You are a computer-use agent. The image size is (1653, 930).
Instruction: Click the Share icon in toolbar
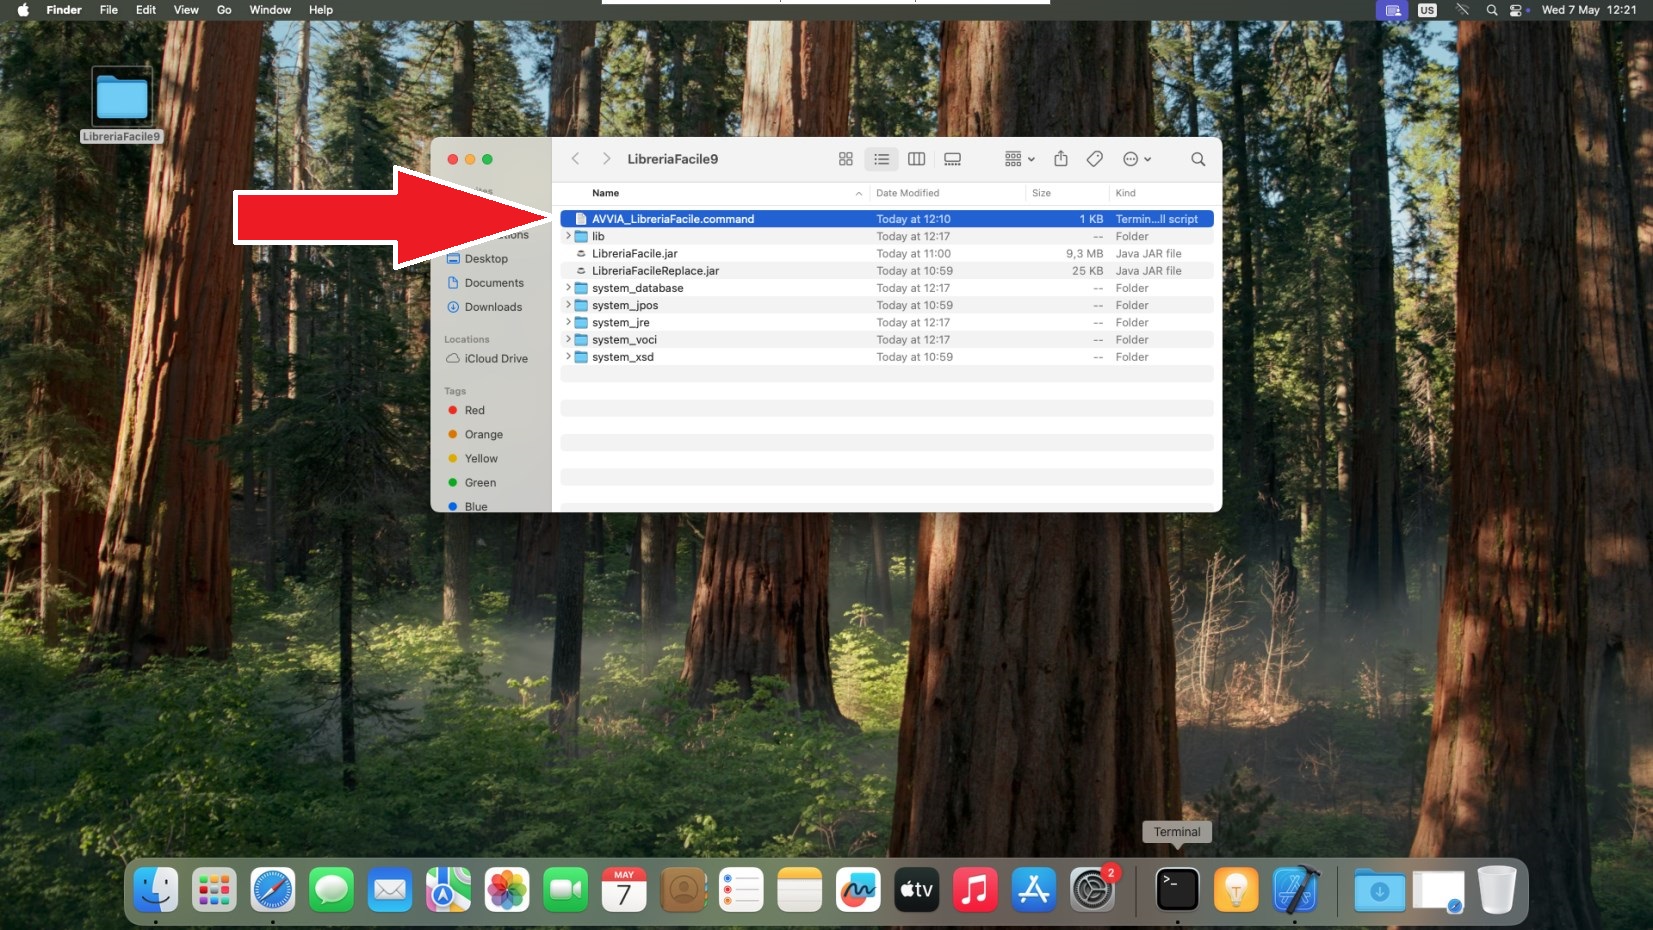[1061, 159]
